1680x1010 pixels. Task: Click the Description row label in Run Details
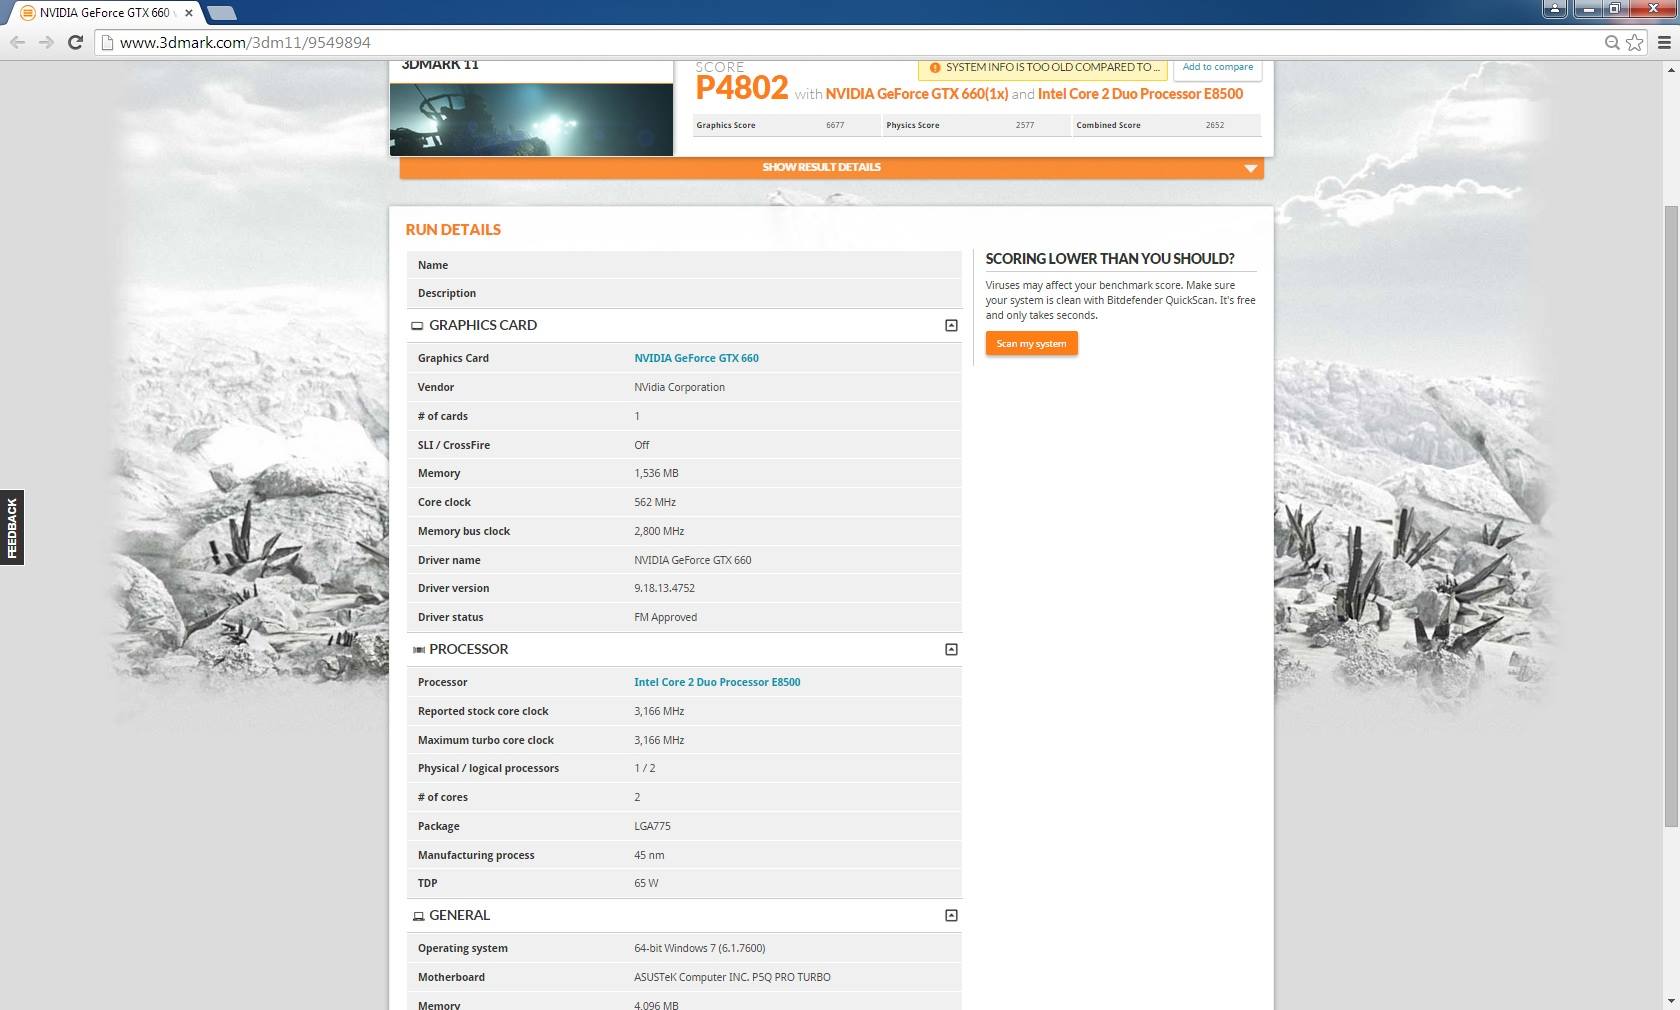[447, 293]
